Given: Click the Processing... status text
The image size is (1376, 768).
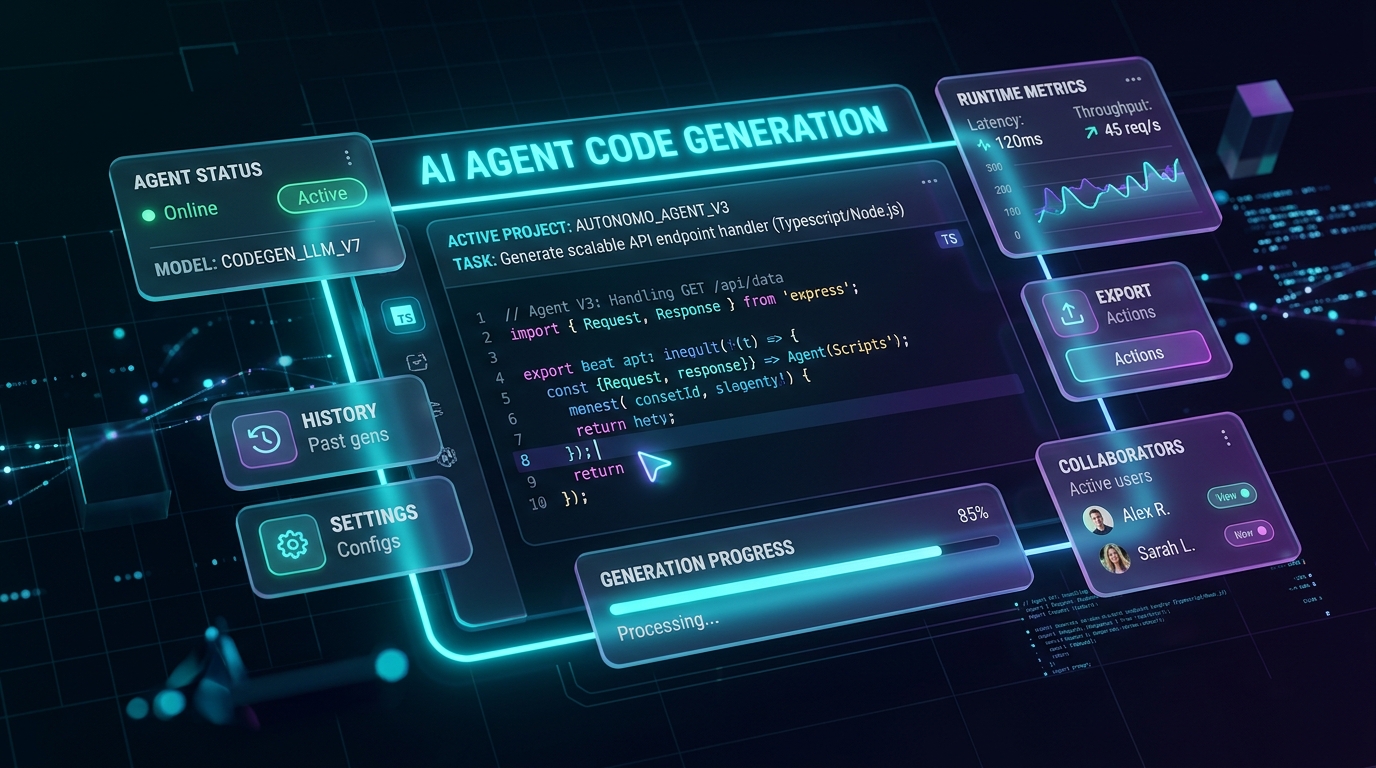Looking at the screenshot, I should 667,626.
